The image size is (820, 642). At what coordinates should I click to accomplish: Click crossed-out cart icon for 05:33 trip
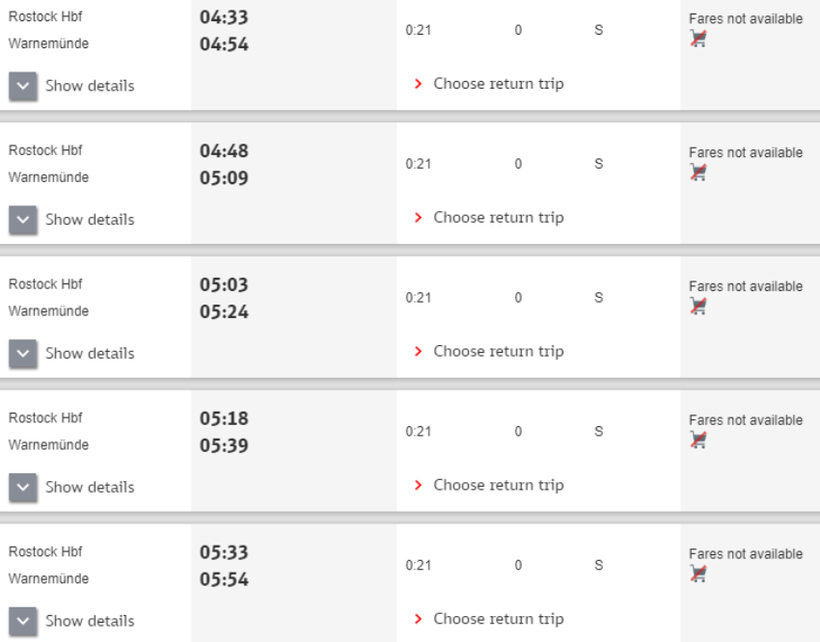(x=698, y=574)
